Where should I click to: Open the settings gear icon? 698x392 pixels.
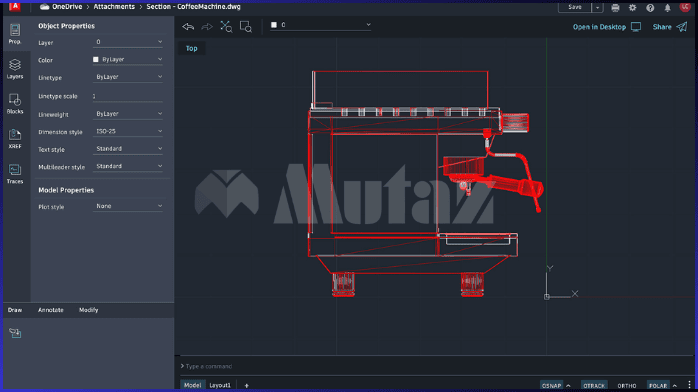point(633,8)
